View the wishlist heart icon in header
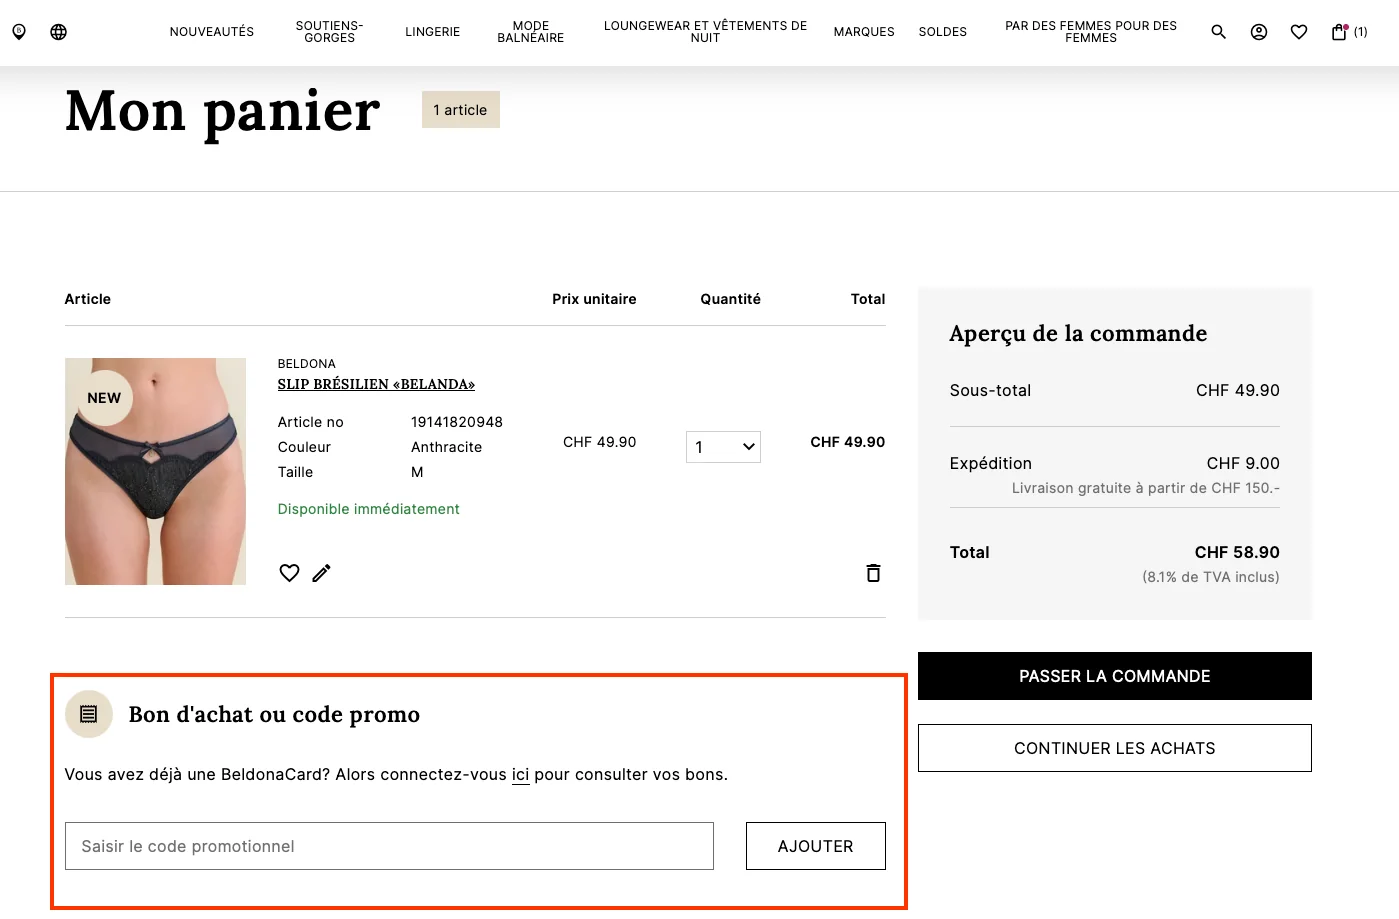 [1298, 31]
